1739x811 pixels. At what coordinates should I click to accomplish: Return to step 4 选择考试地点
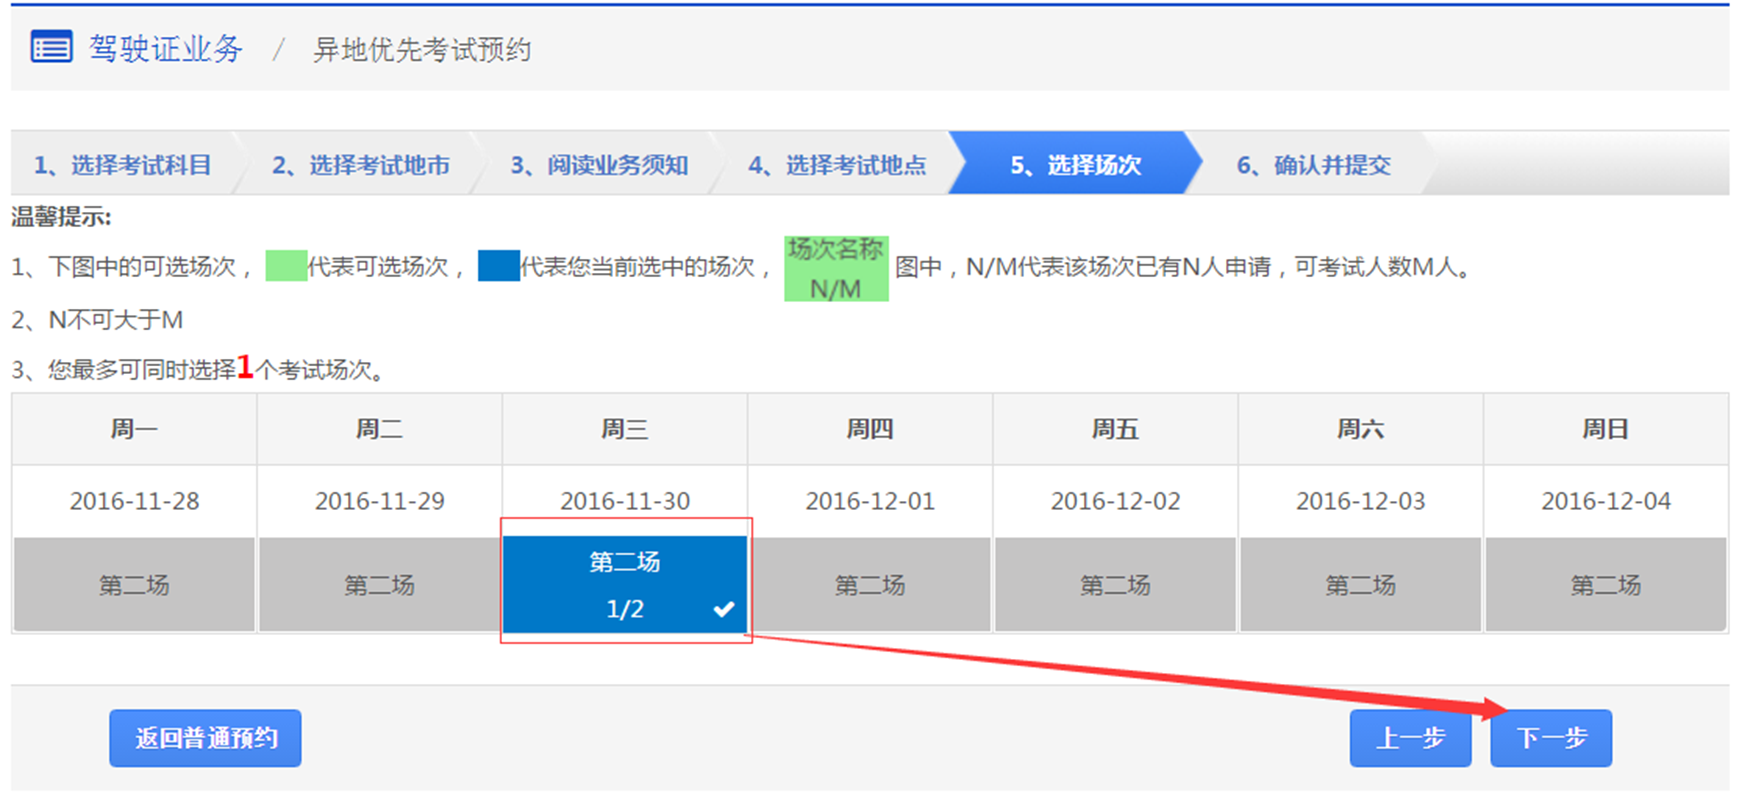[x=837, y=165]
